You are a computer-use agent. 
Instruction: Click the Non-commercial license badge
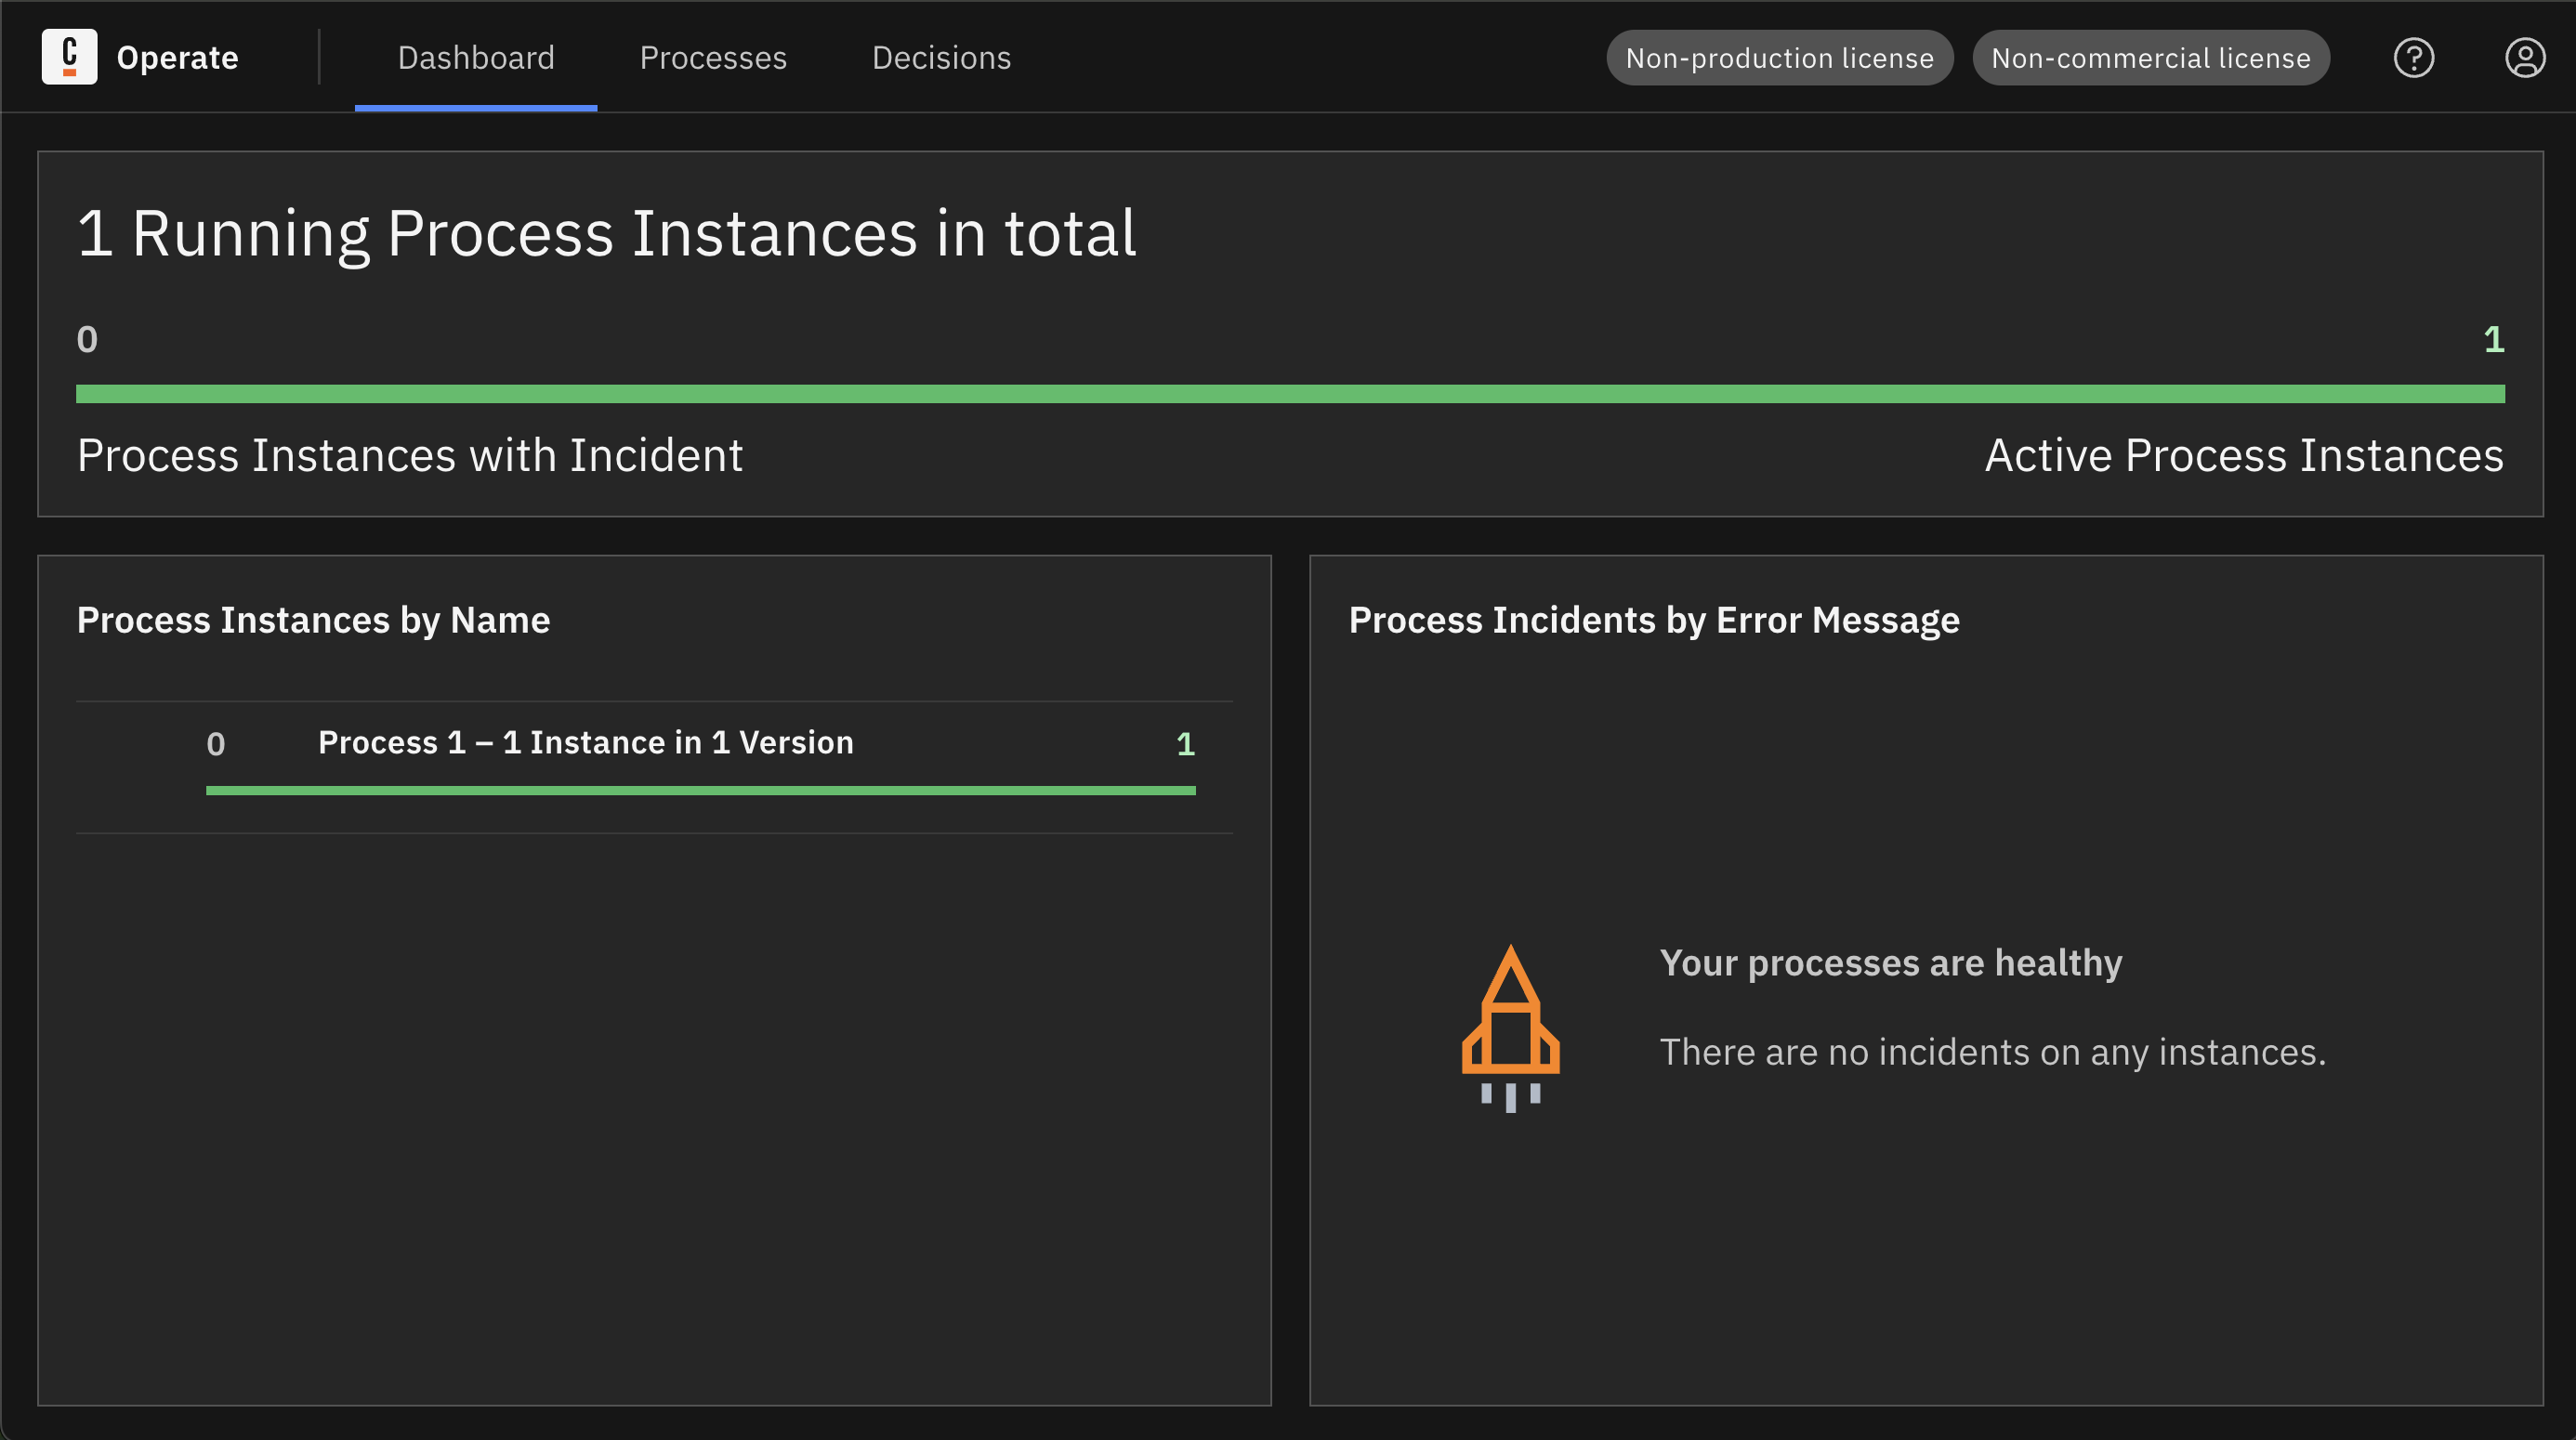pos(2151,57)
